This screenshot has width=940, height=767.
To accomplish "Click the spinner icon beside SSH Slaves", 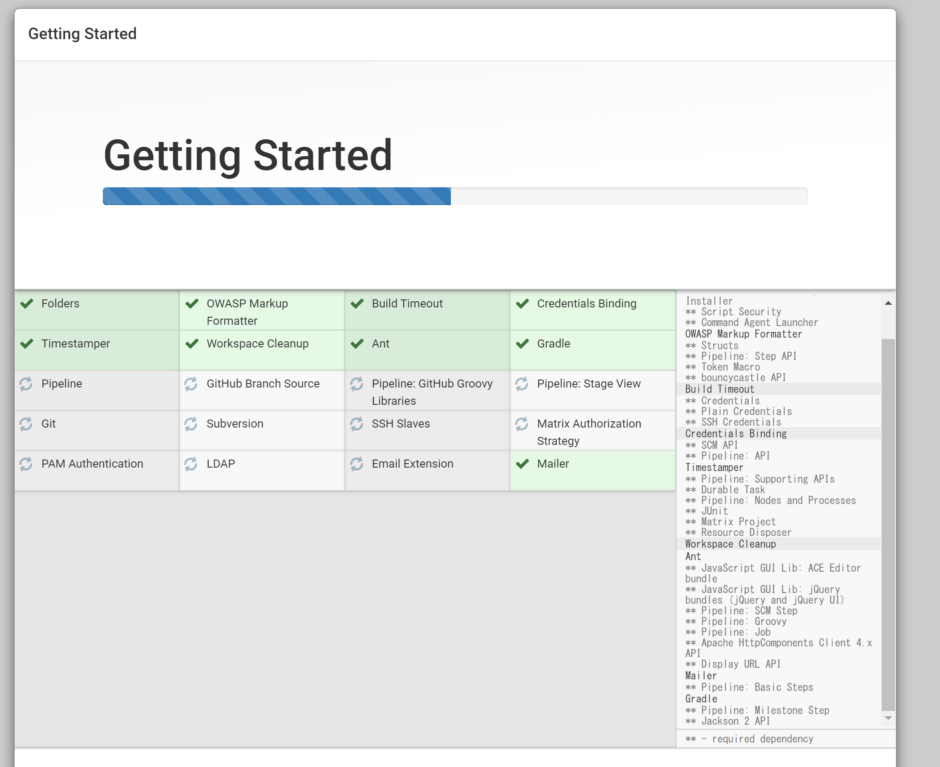I will [x=356, y=423].
